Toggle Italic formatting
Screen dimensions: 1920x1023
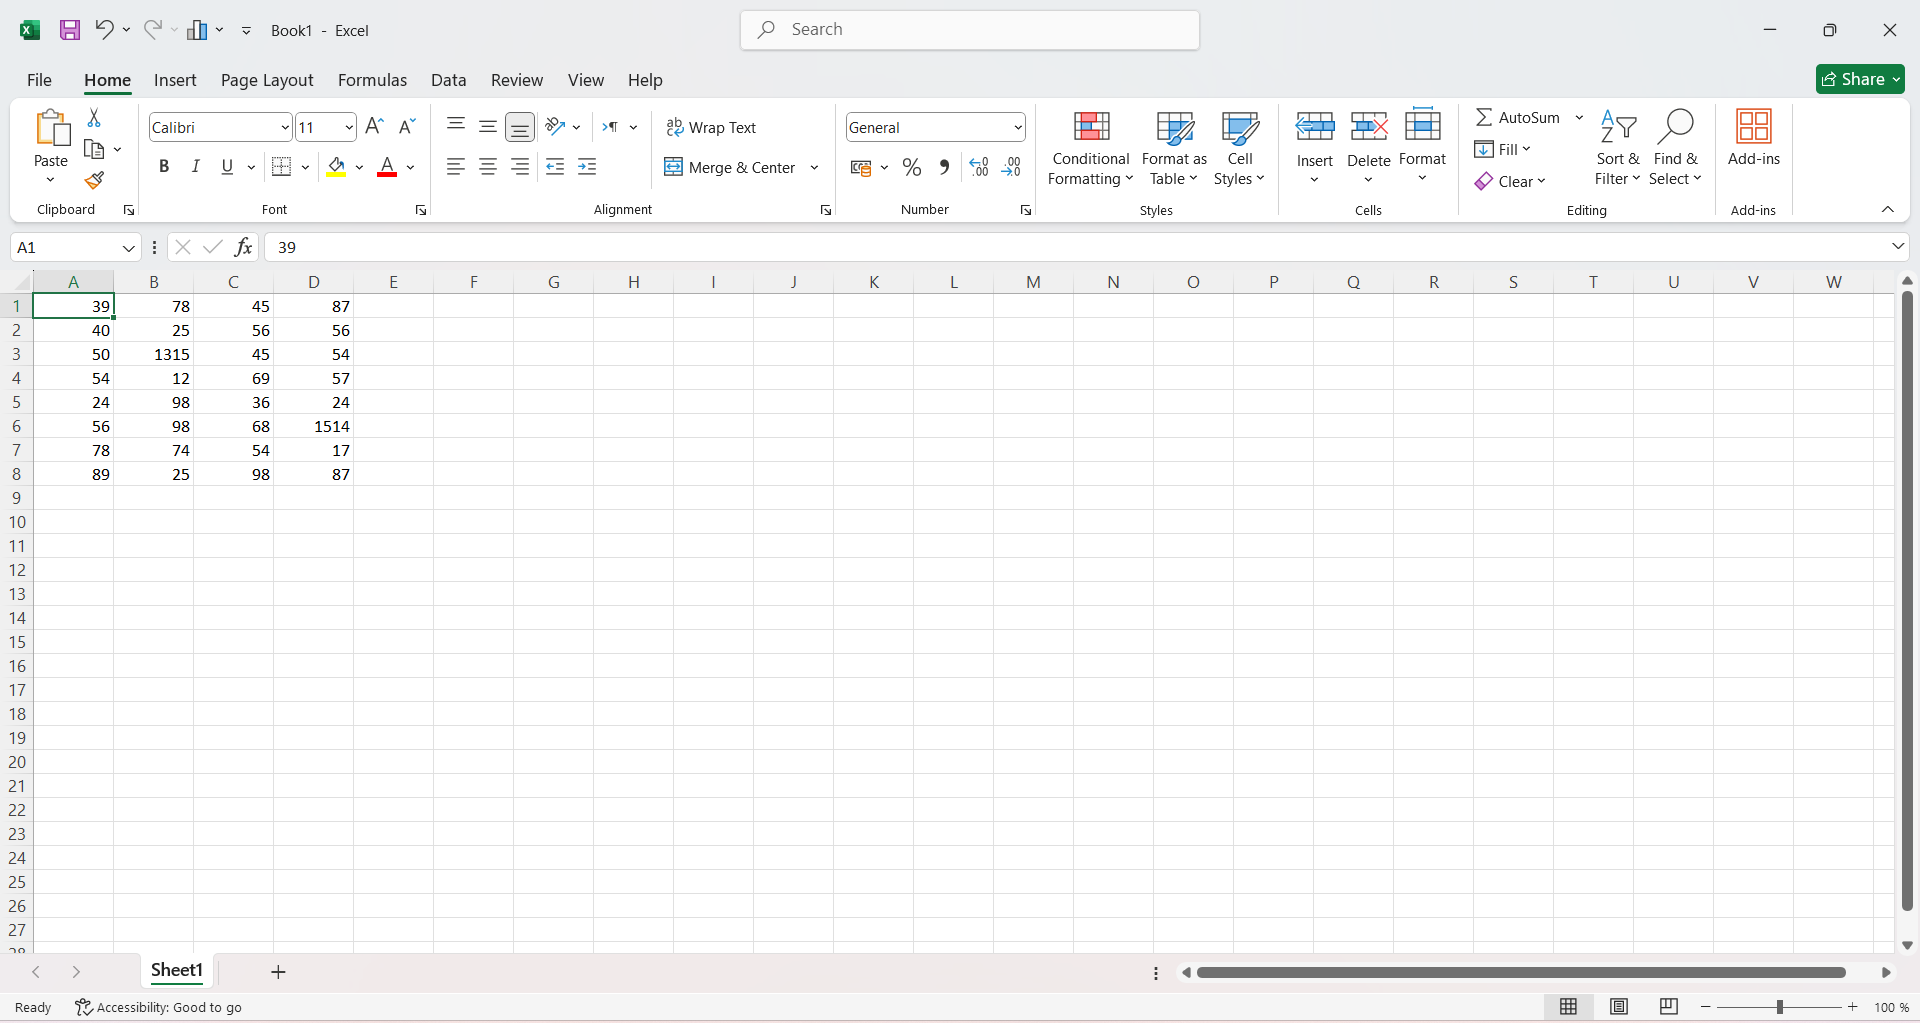196,167
